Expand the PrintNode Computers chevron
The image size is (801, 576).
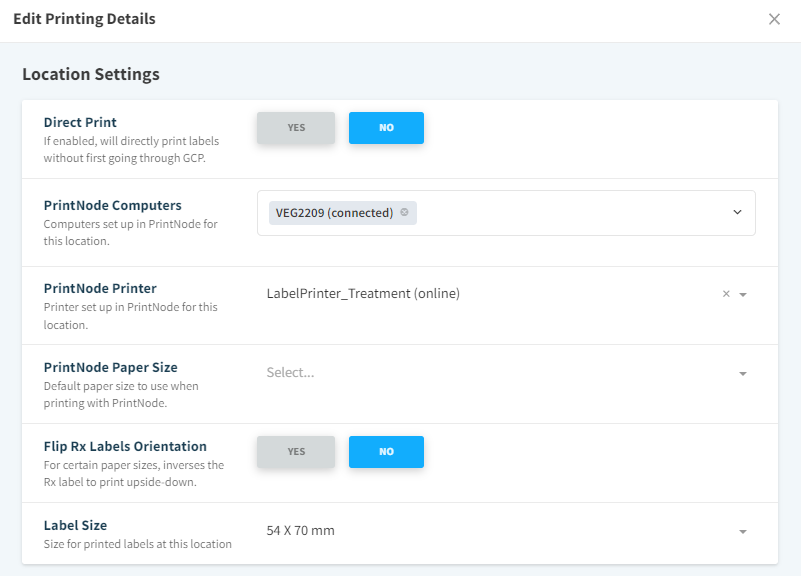pyautogui.click(x=737, y=212)
